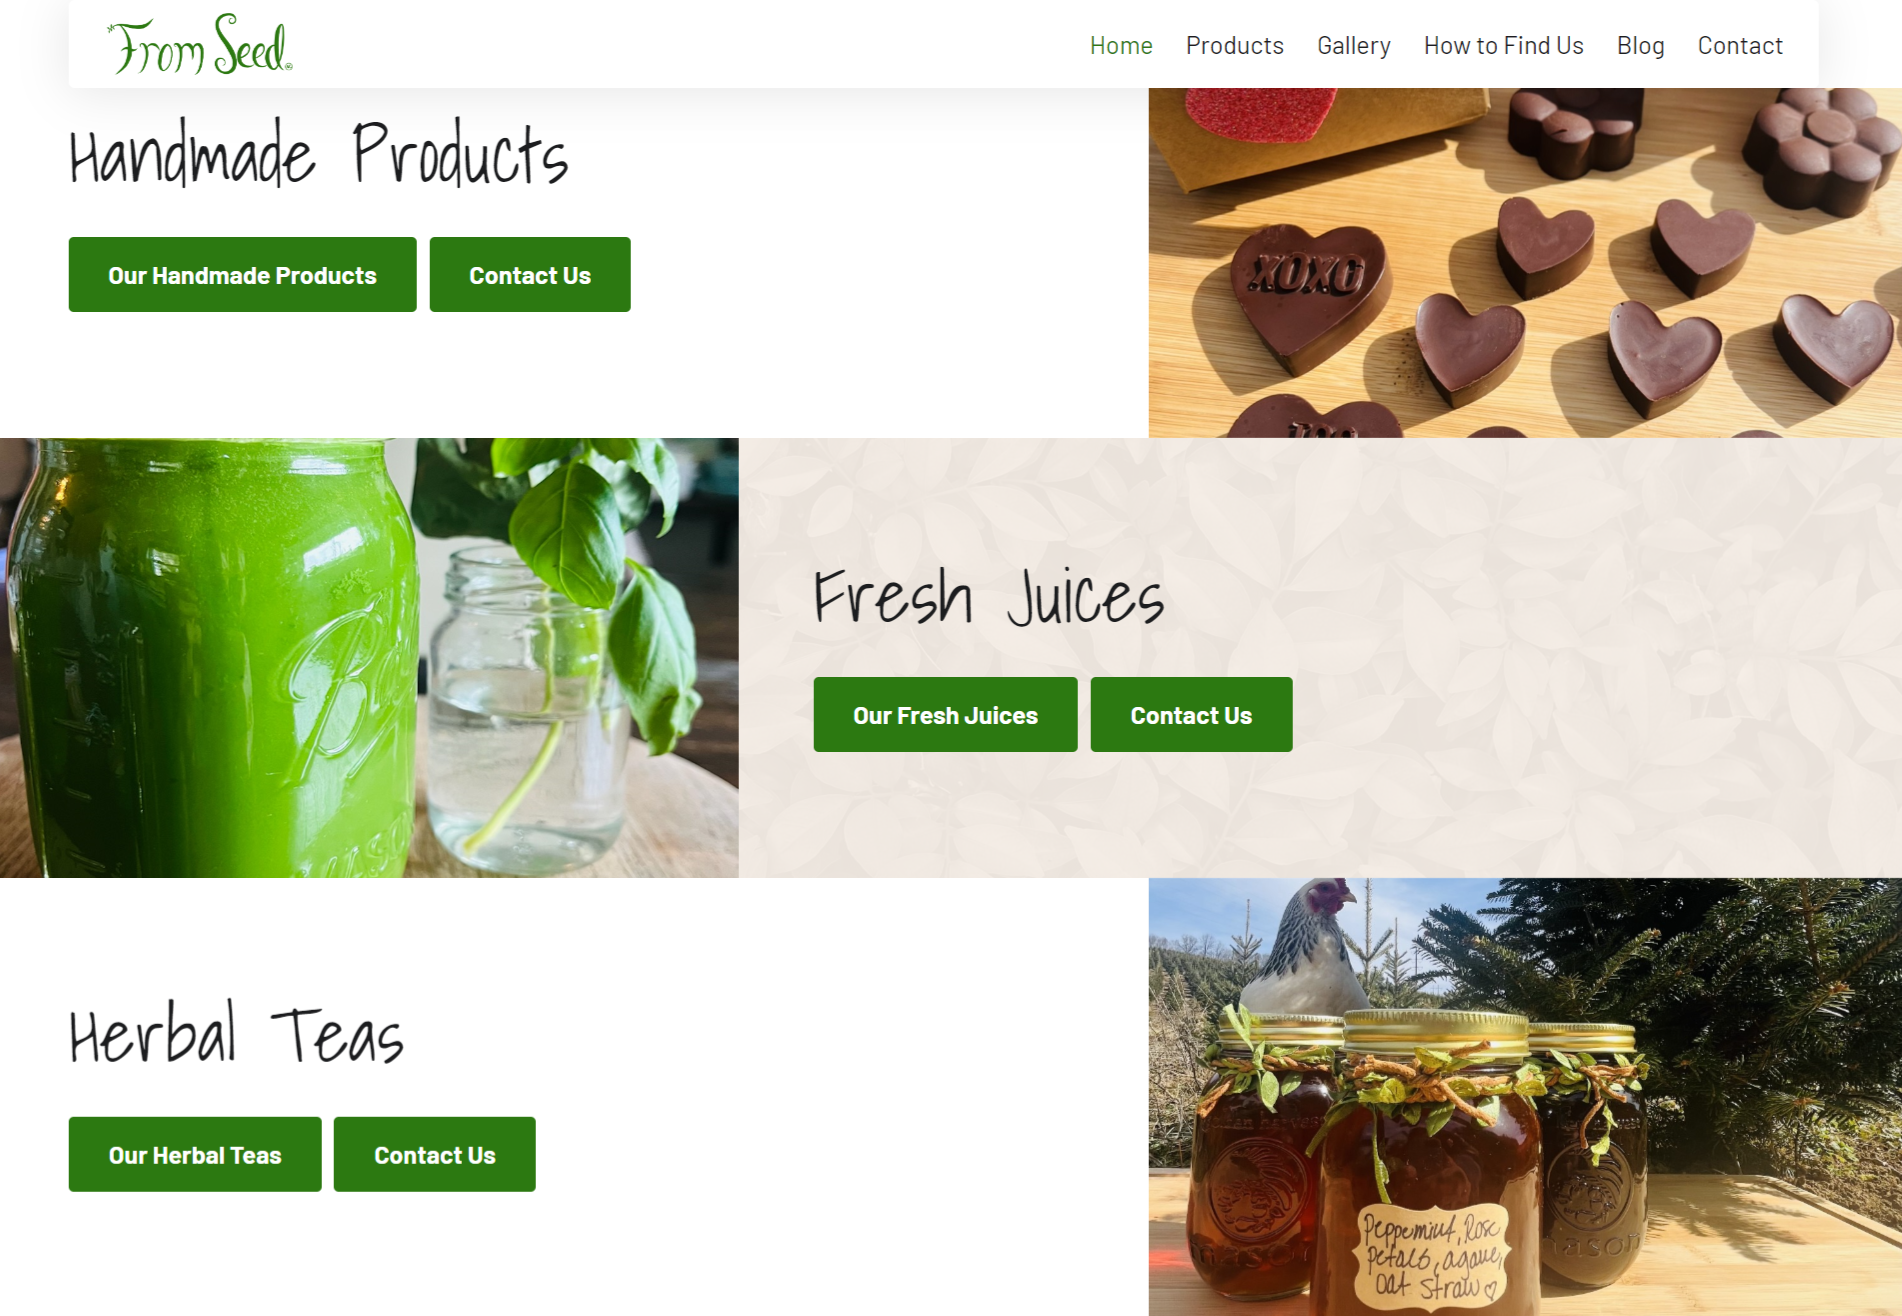Viewport: 1902px width, 1316px height.
Task: Open How to Find Us page
Action: click(1503, 46)
